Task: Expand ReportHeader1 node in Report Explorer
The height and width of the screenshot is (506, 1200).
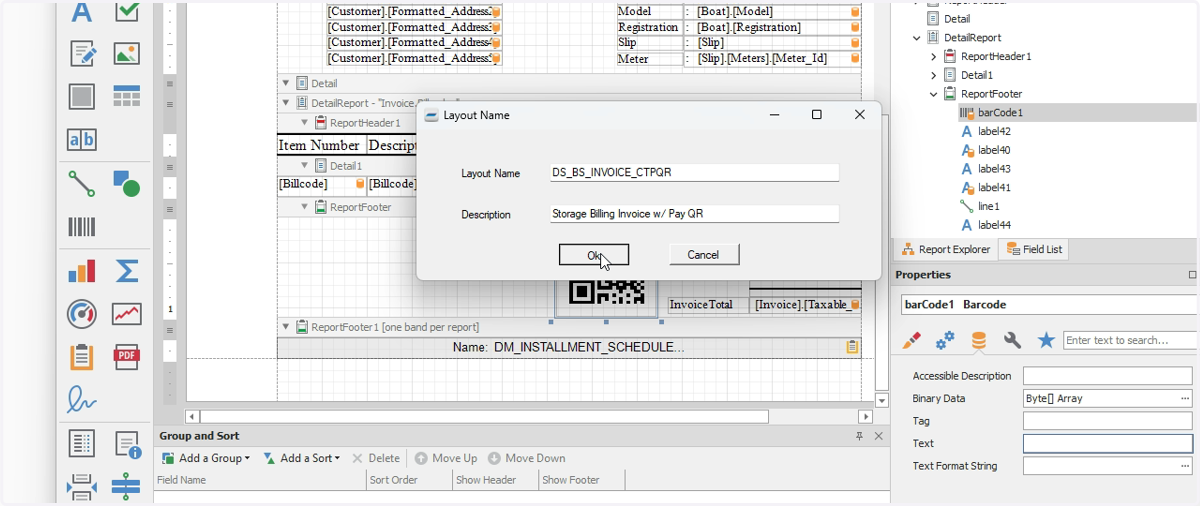Action: (x=934, y=57)
